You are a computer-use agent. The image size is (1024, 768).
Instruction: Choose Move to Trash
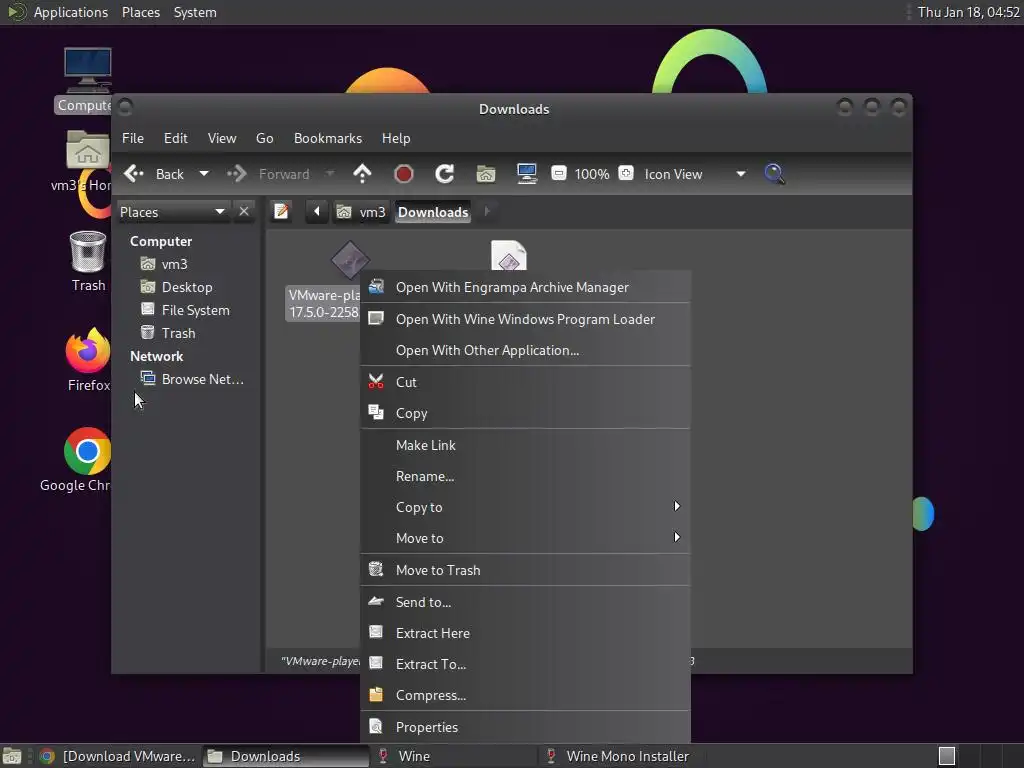pos(525,570)
